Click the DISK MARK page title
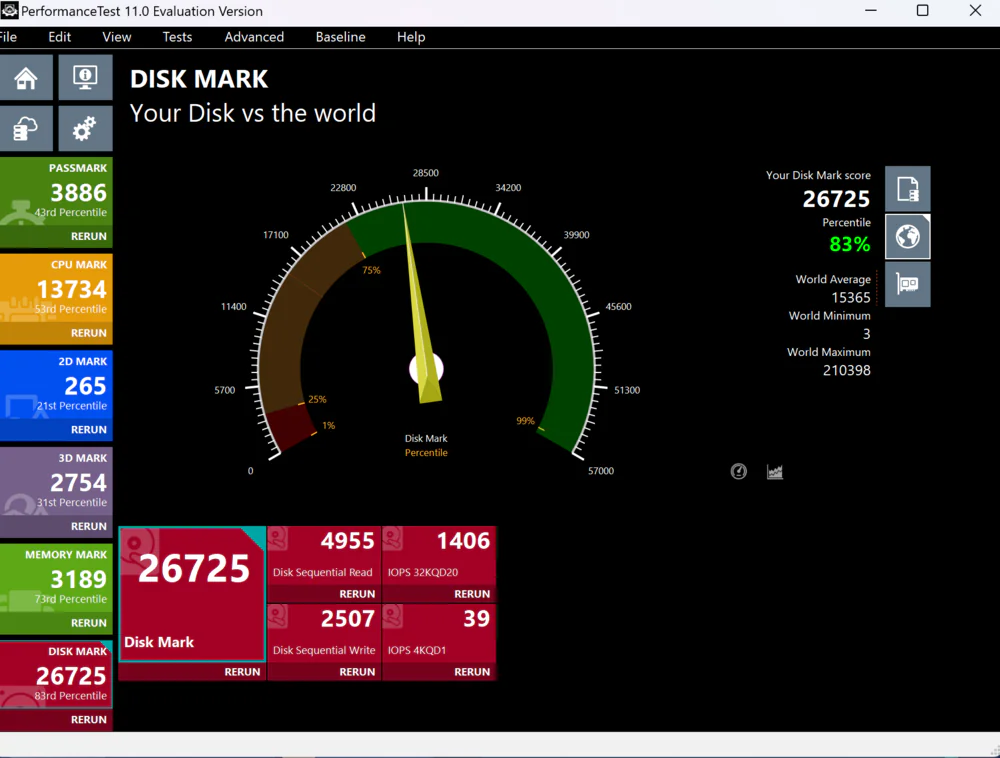 tap(199, 79)
